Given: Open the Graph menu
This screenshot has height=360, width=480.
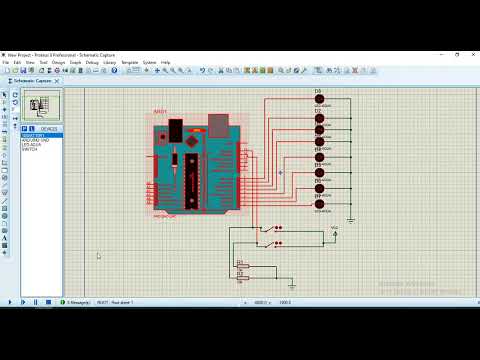Looking at the screenshot, I should tap(75, 62).
